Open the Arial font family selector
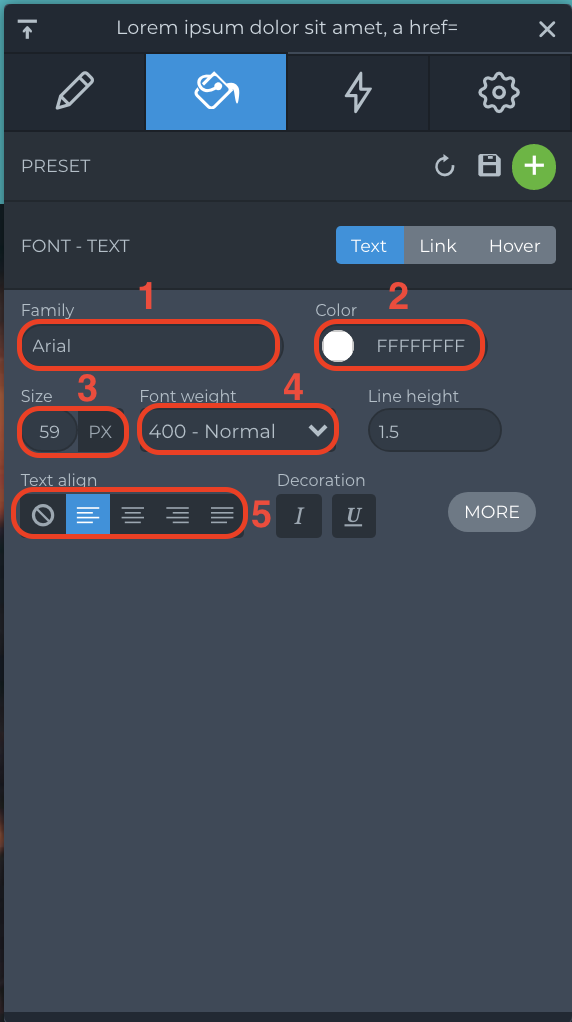The height and width of the screenshot is (1022, 572). pos(150,345)
